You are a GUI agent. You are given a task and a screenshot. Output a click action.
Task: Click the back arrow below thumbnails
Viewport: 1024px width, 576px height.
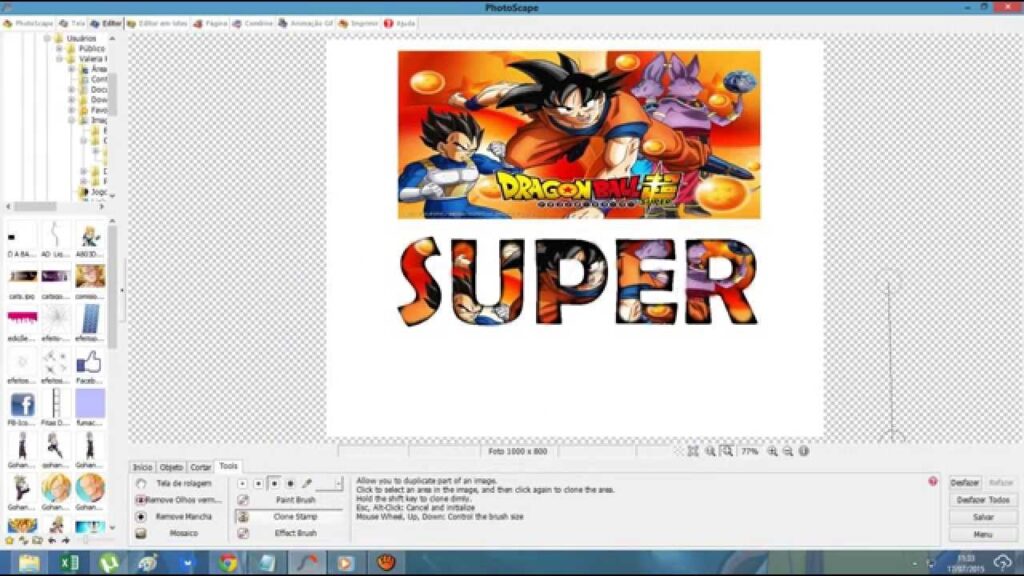[52, 540]
